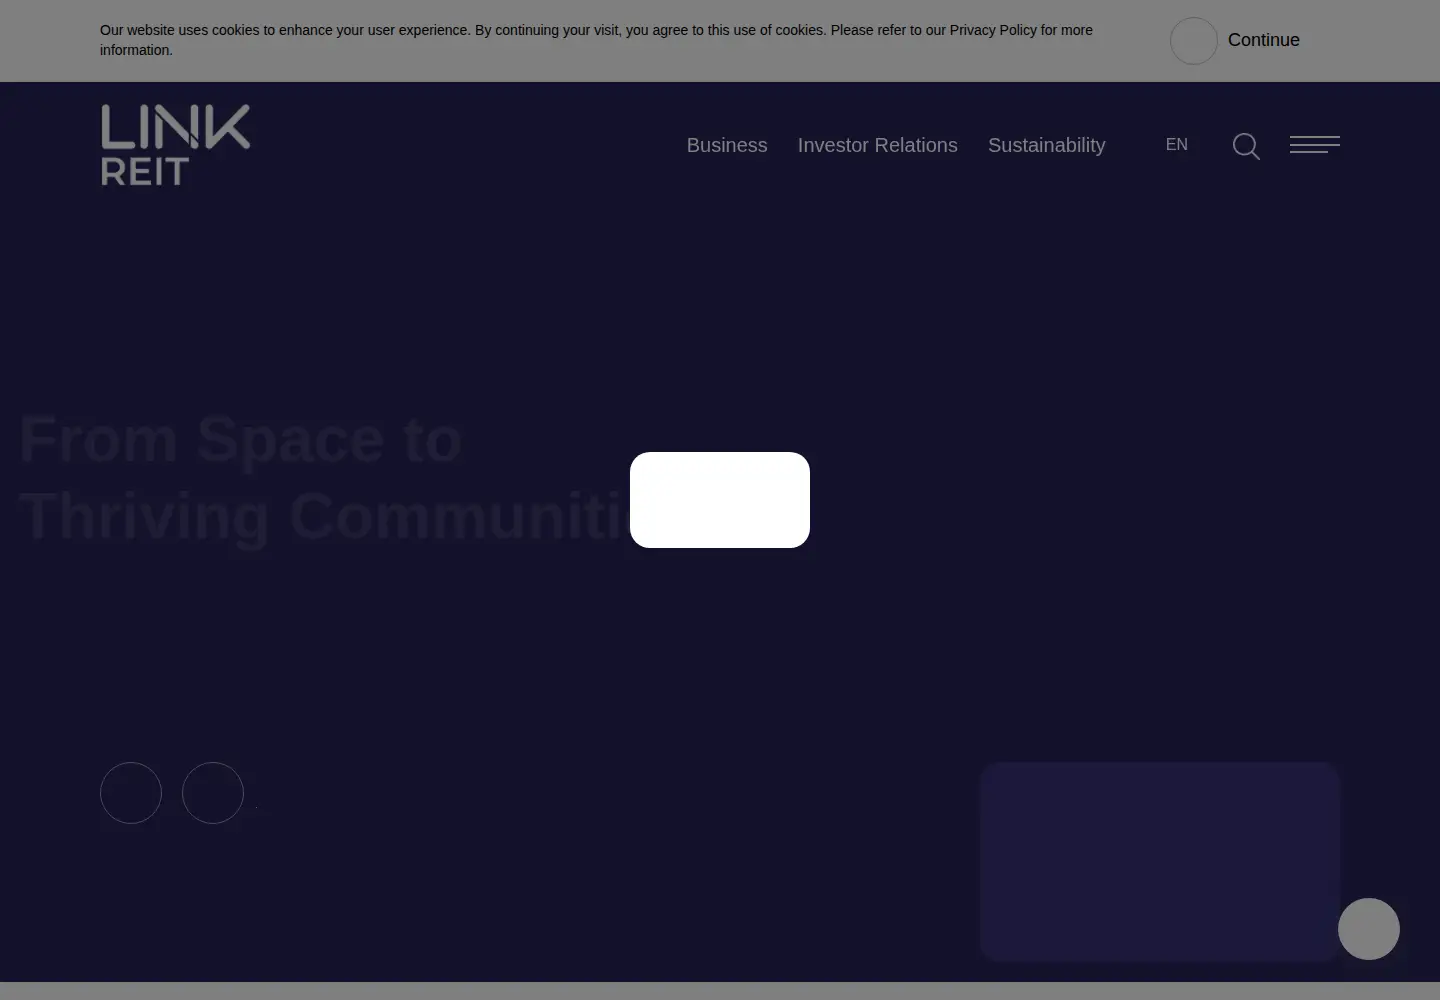Open the floating grey round button

(1369, 929)
